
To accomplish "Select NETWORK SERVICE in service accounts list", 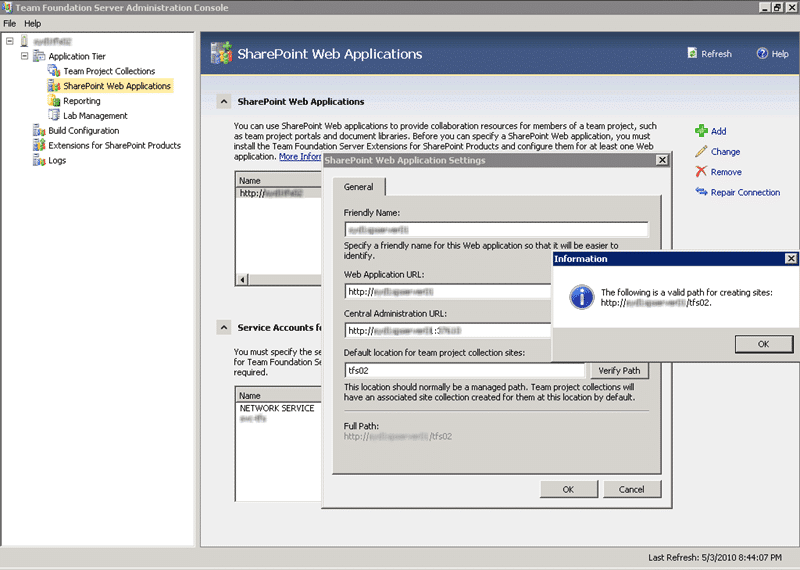I will click(x=277, y=408).
